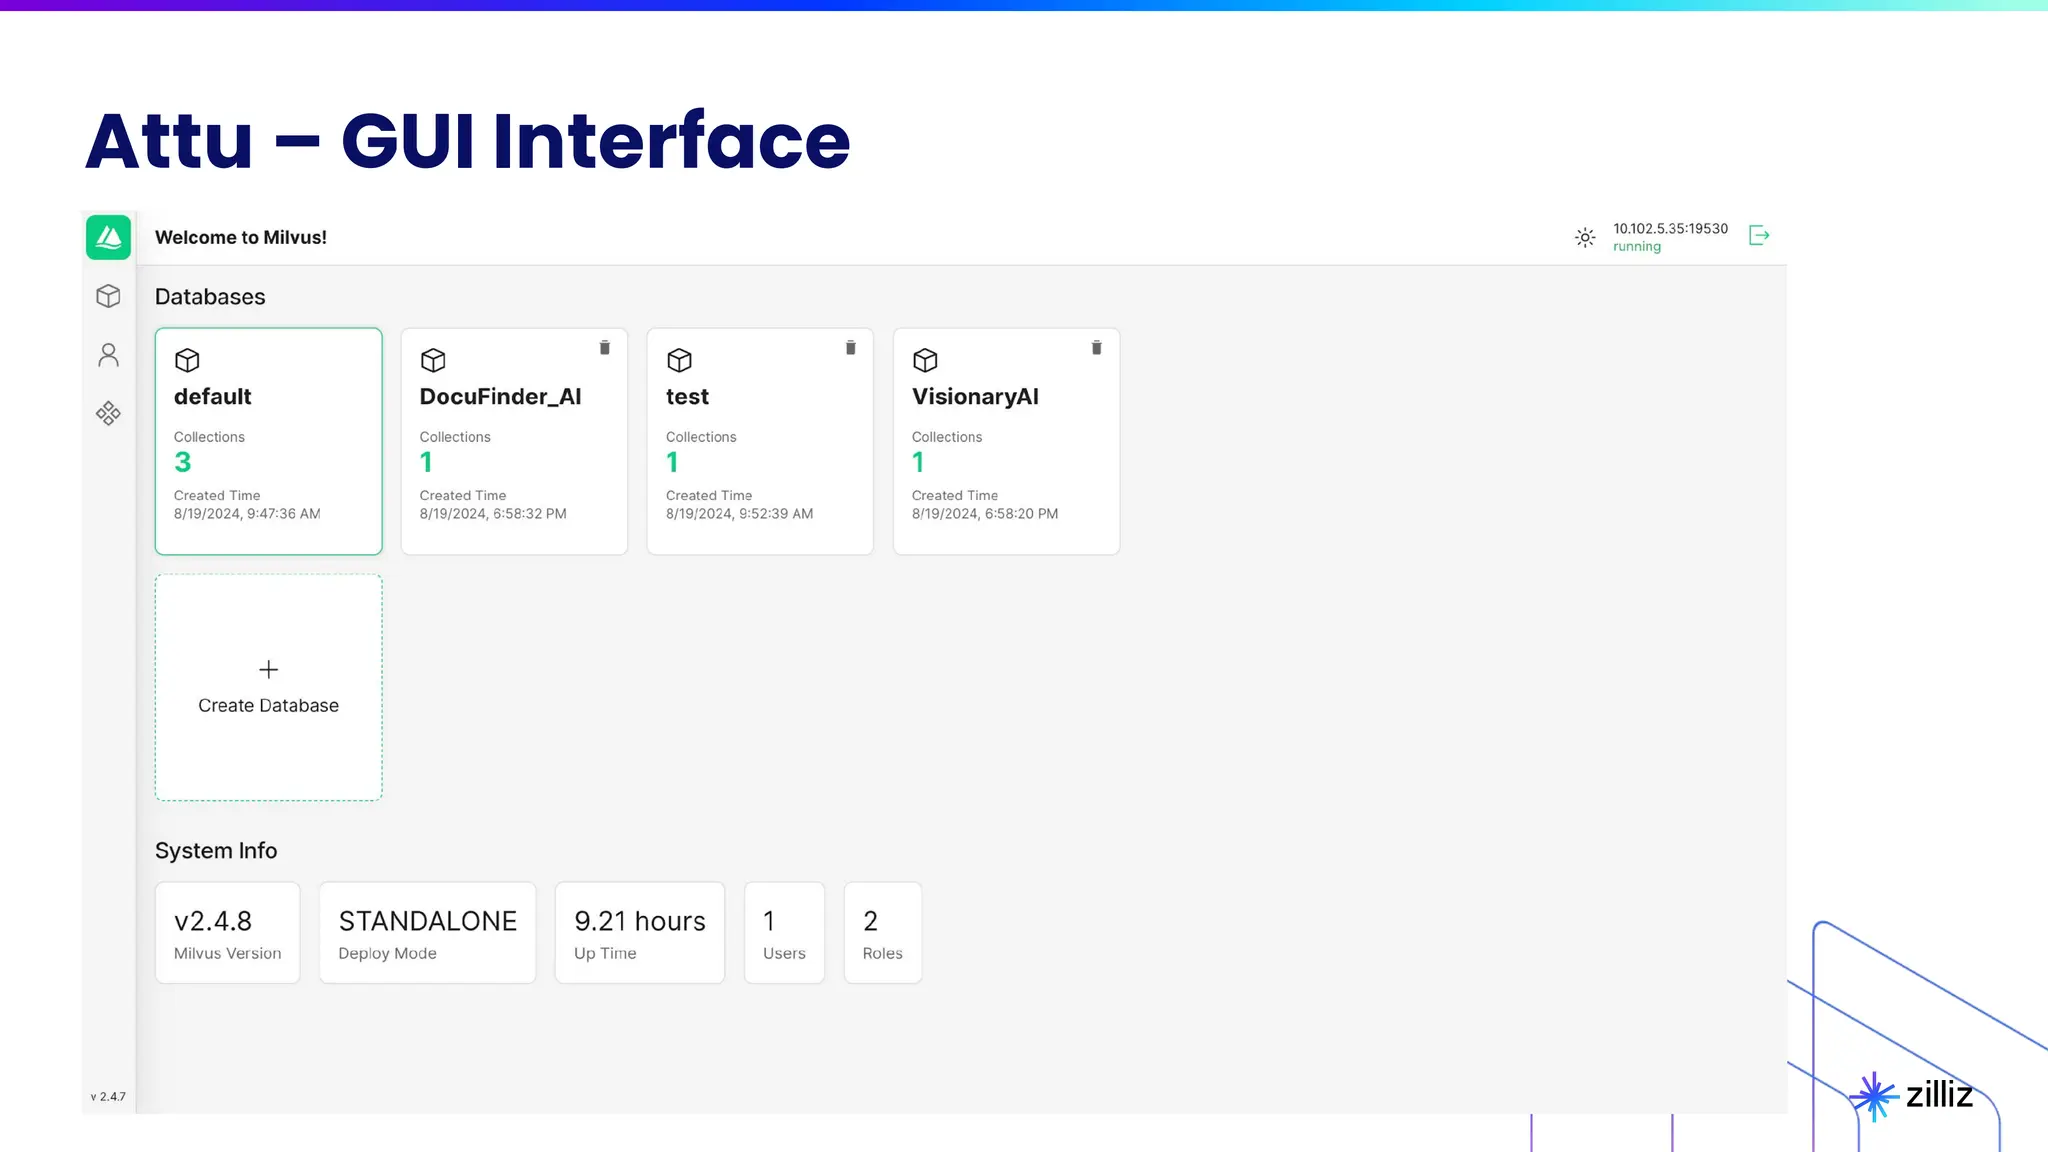Click the collections count 1 on VisionaryAI

(x=918, y=462)
